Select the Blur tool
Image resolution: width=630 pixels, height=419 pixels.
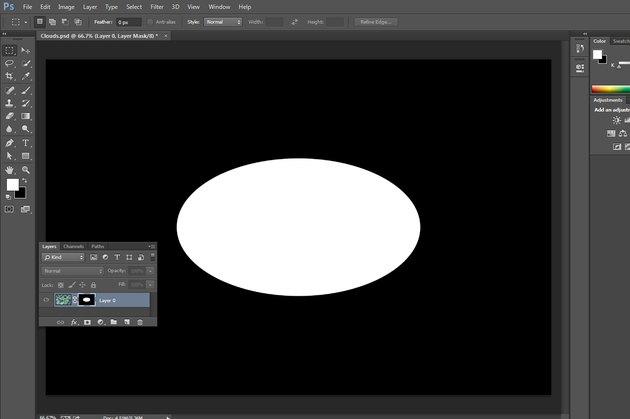tap(10, 129)
